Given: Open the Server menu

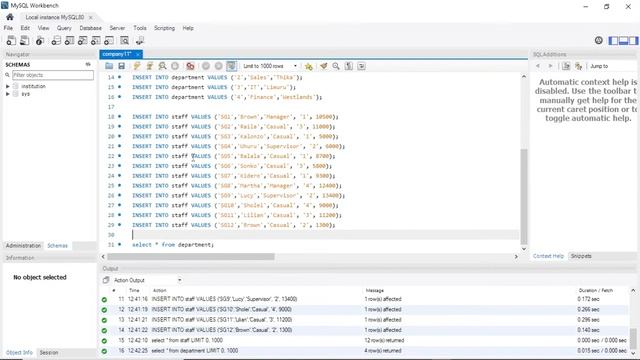Looking at the screenshot, I should point(117,28).
